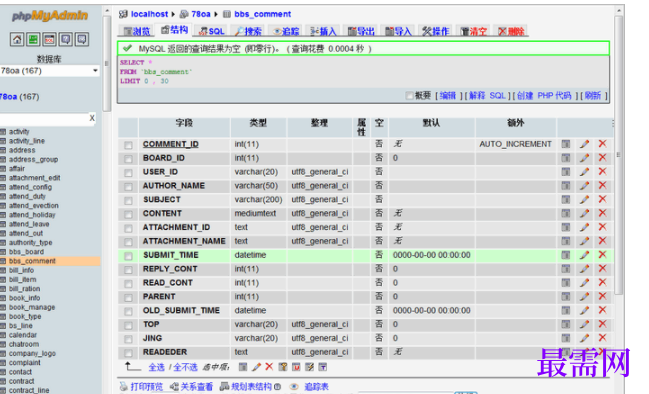
Task: Open the green SQL query window icon
Action: 33,40
